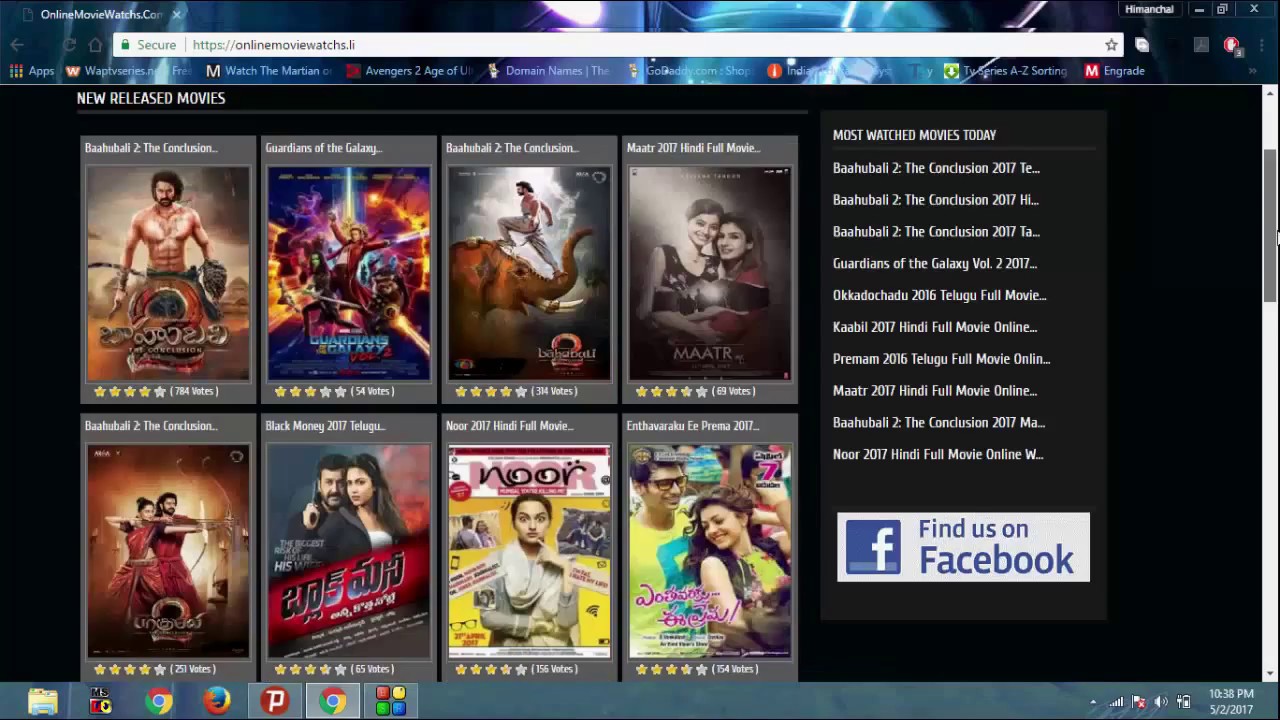Open the Watch The Martian bookmark
Image resolution: width=1280 pixels, height=720 pixels.
pos(269,71)
